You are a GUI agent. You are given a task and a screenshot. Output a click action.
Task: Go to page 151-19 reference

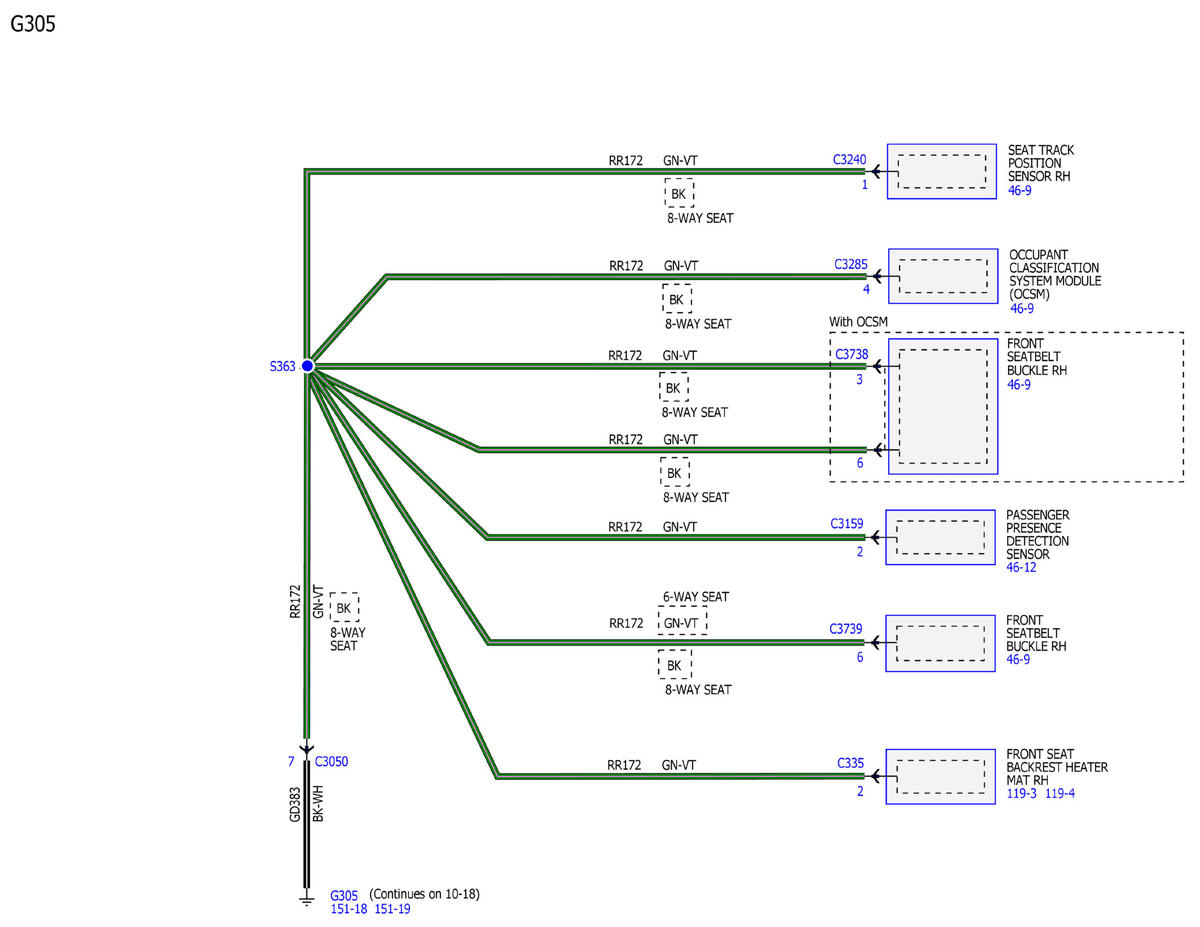(392, 909)
